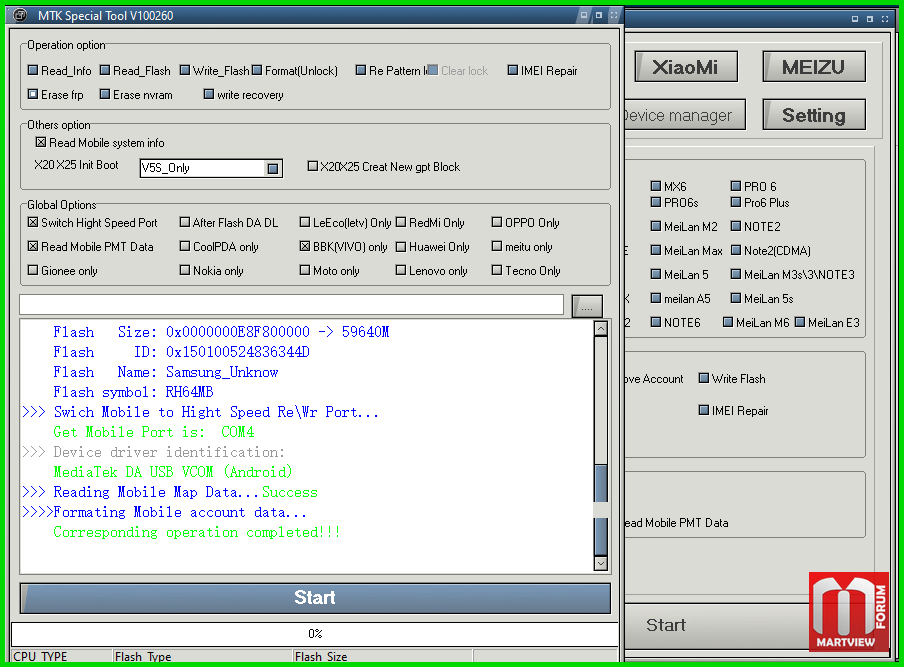Enable the Read_Flash checkbox
The width and height of the screenshot is (904, 667).
(105, 70)
